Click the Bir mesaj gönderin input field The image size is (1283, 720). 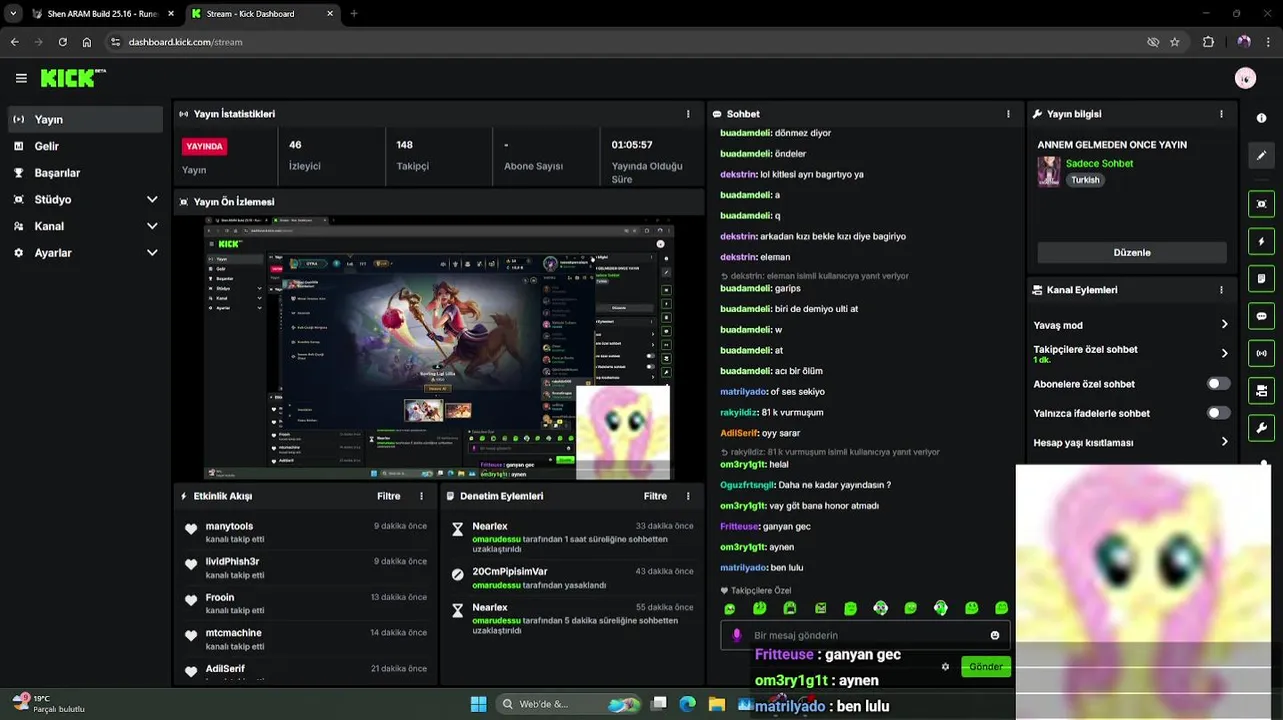click(865, 635)
